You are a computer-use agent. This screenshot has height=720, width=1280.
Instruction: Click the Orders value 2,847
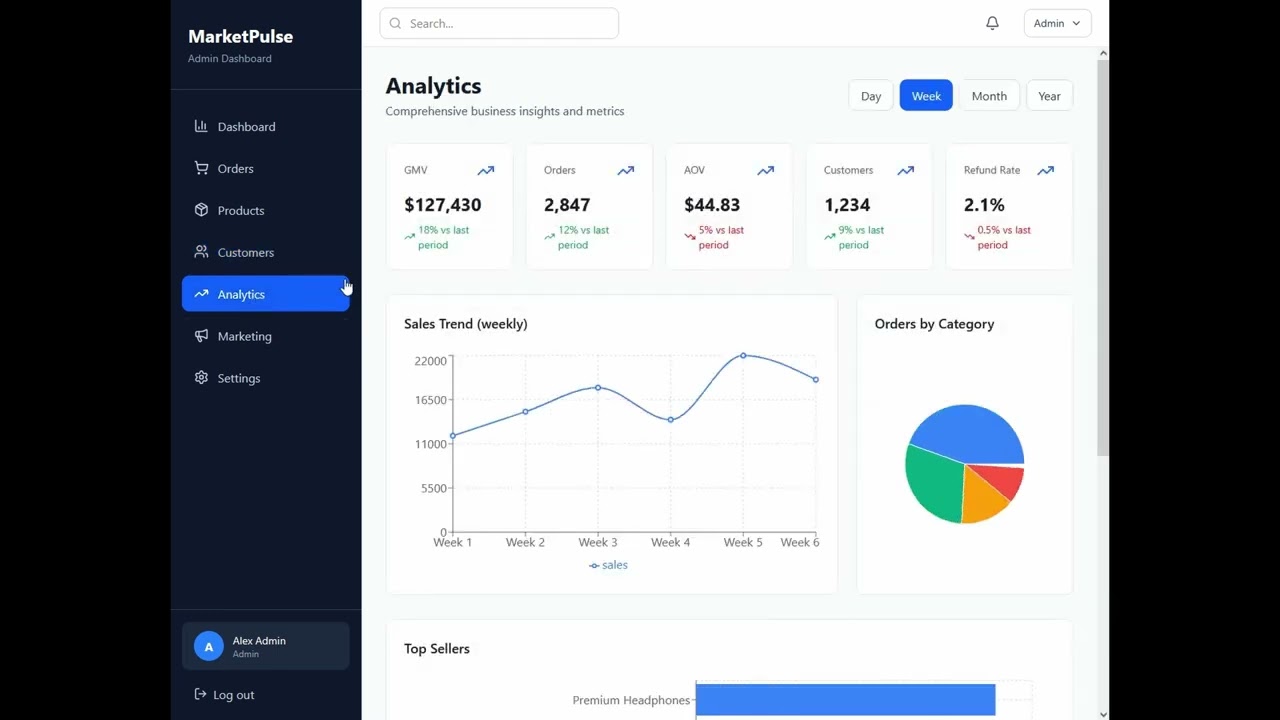[x=567, y=205]
